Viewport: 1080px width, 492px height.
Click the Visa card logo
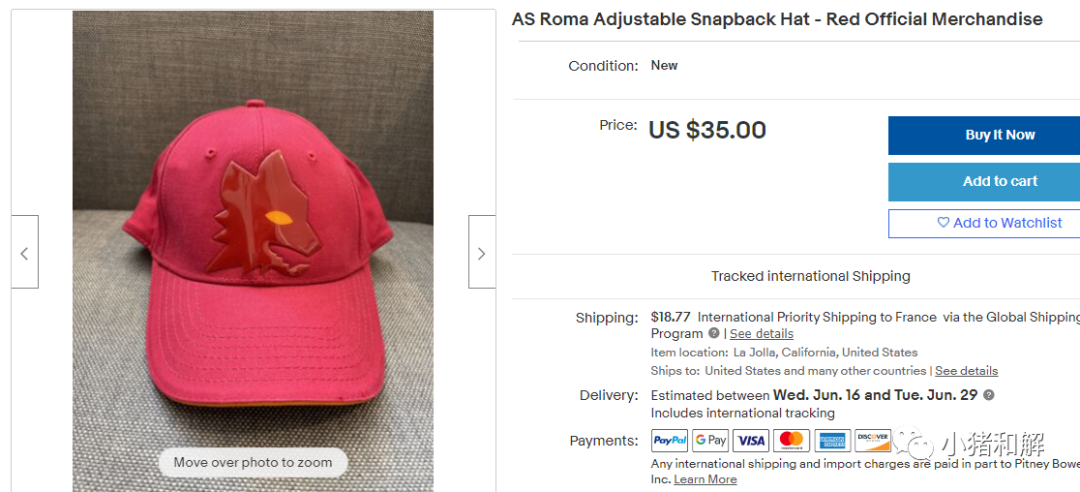click(x=751, y=440)
